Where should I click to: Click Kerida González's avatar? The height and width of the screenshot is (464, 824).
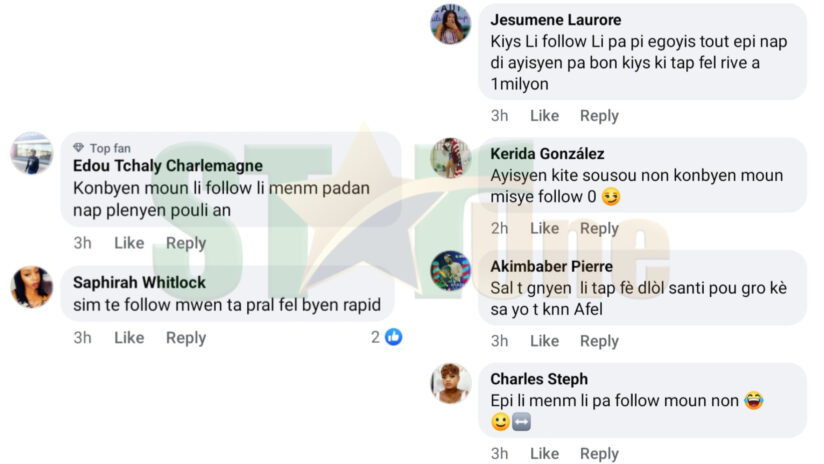click(450, 158)
